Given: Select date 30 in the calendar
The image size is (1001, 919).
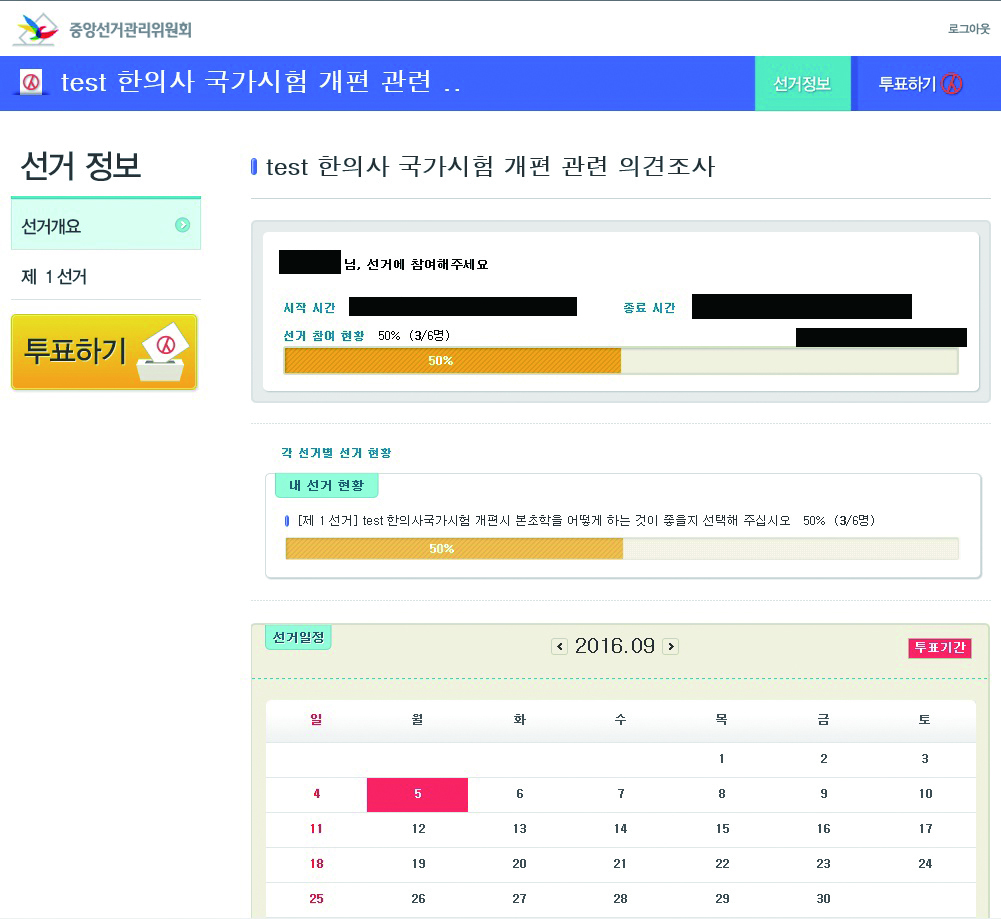Looking at the screenshot, I should coord(823,898).
